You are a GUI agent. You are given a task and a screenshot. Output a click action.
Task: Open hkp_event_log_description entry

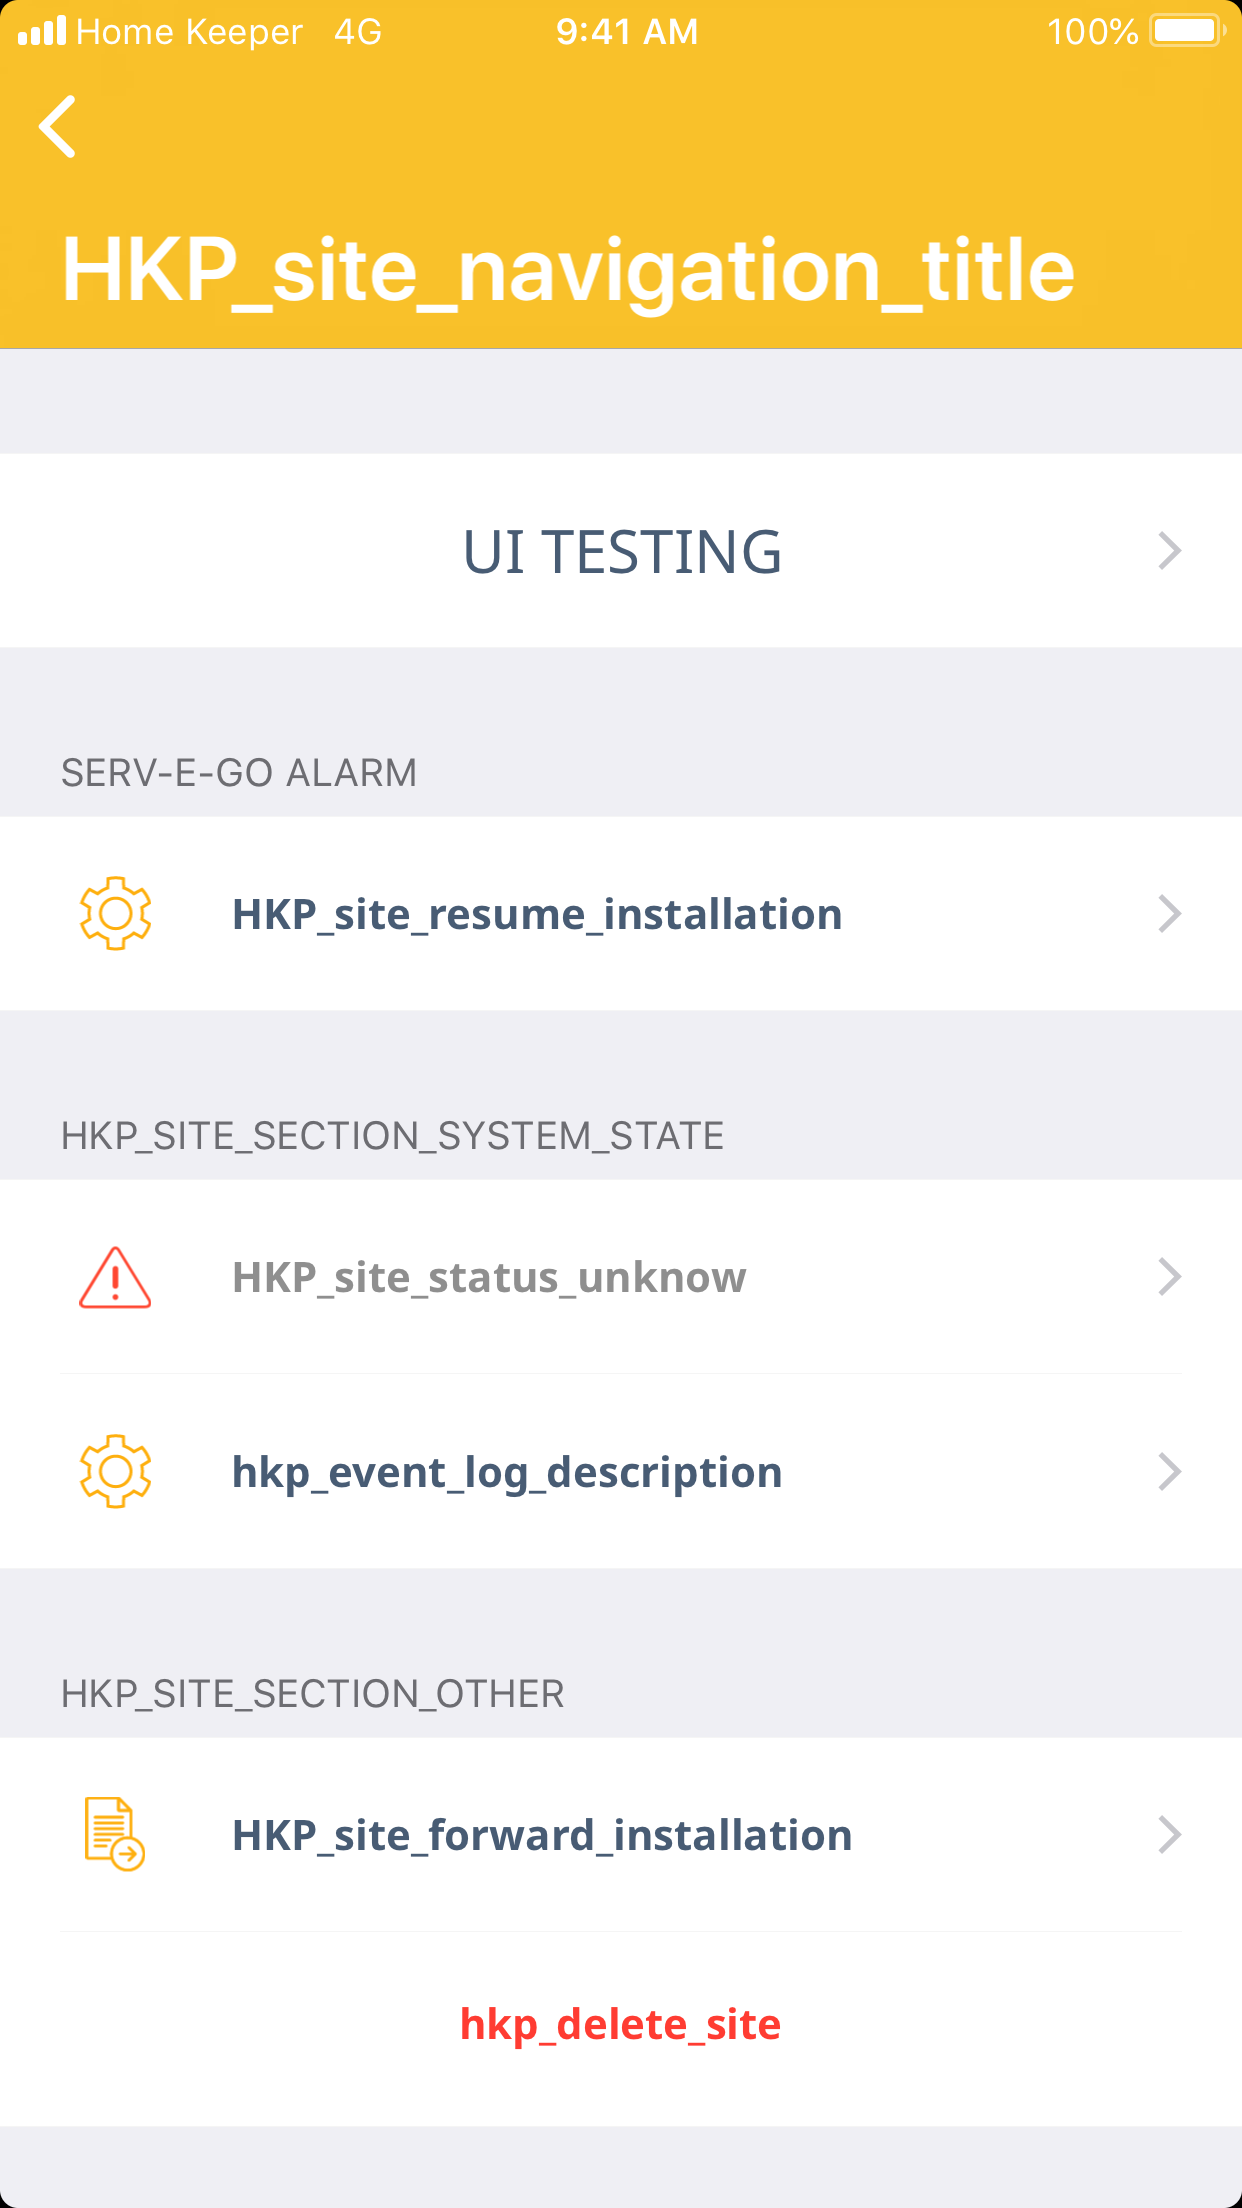pos(507,1473)
